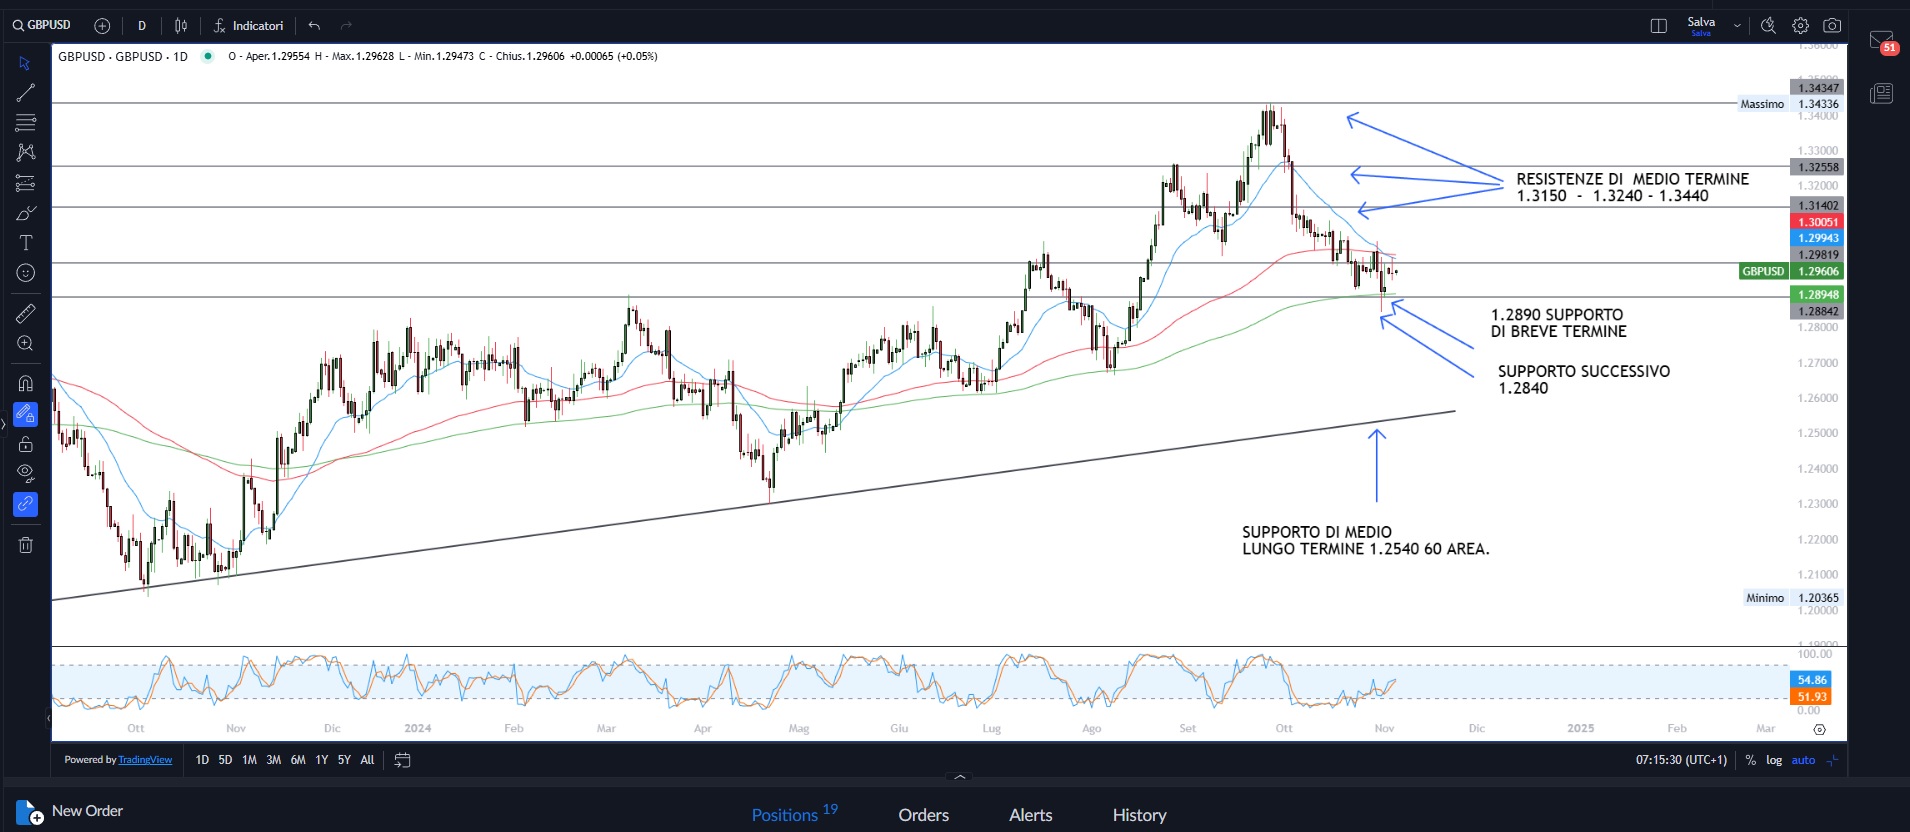
Task: Open chart settings gear icon
Action: [1800, 26]
